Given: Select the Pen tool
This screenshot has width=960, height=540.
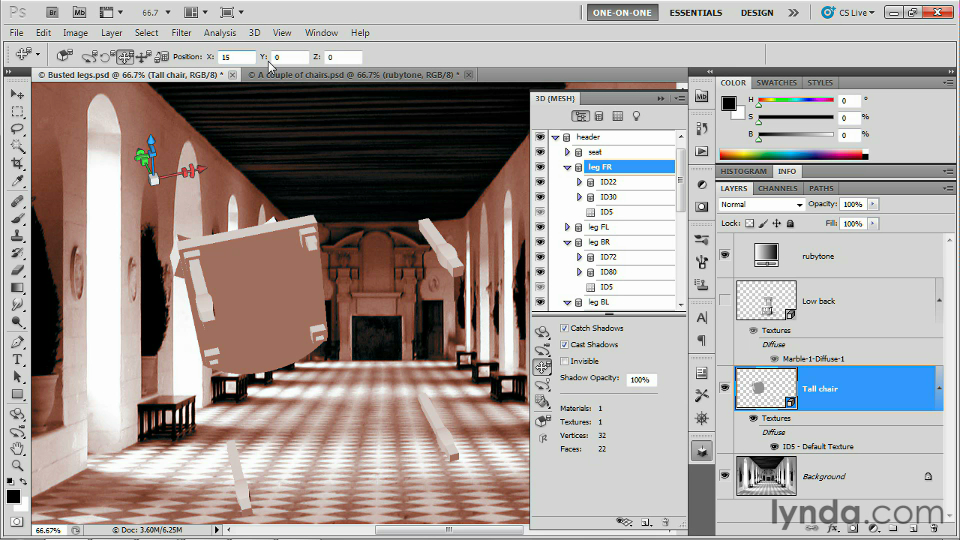Looking at the screenshot, I should point(17,342).
